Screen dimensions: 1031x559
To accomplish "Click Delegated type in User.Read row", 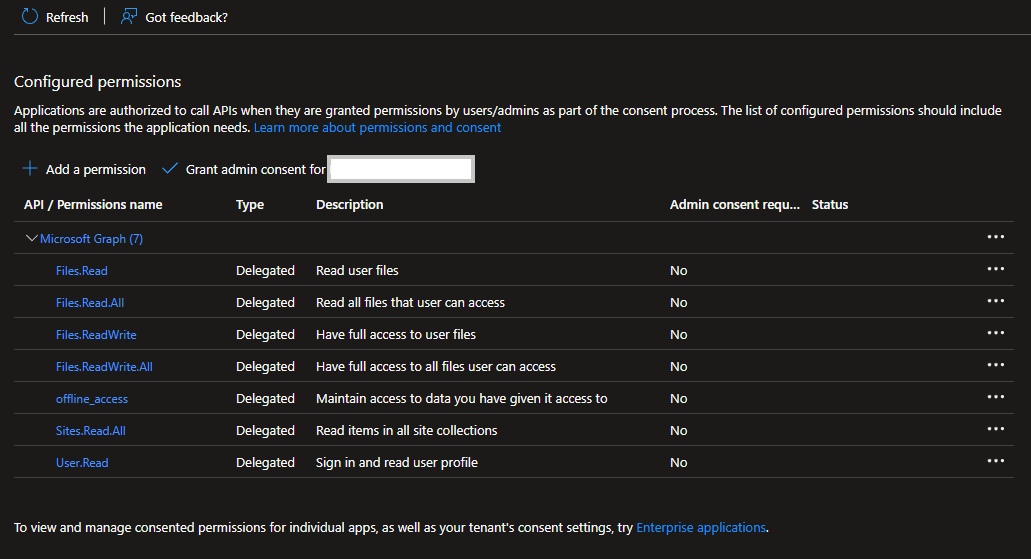I will tap(266, 463).
